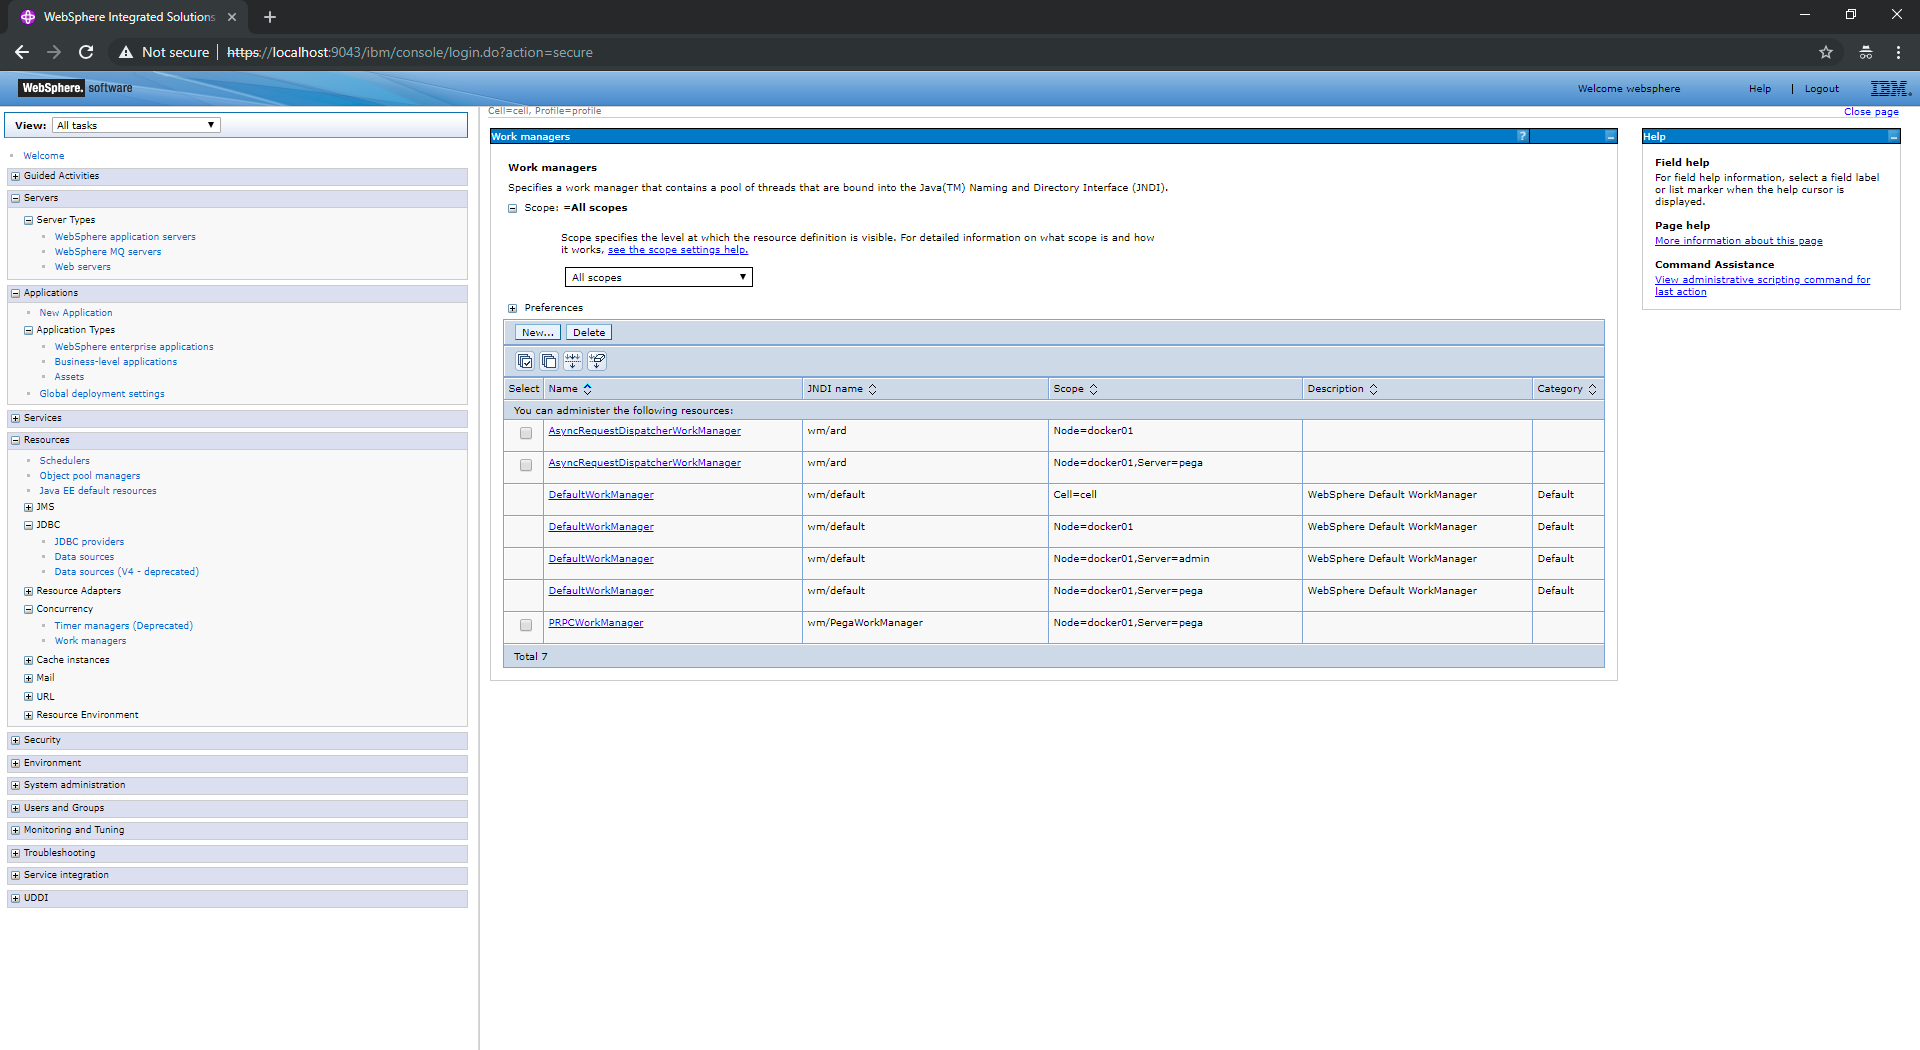Expand the Resource Adapters node
Screen dimensions: 1920x1050
(28, 591)
